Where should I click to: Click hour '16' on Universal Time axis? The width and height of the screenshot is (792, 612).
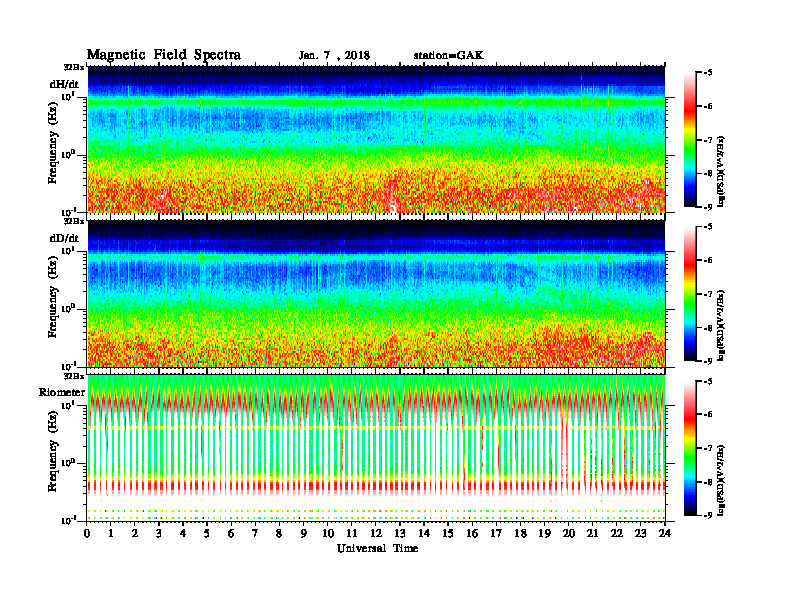pyautogui.click(x=472, y=534)
